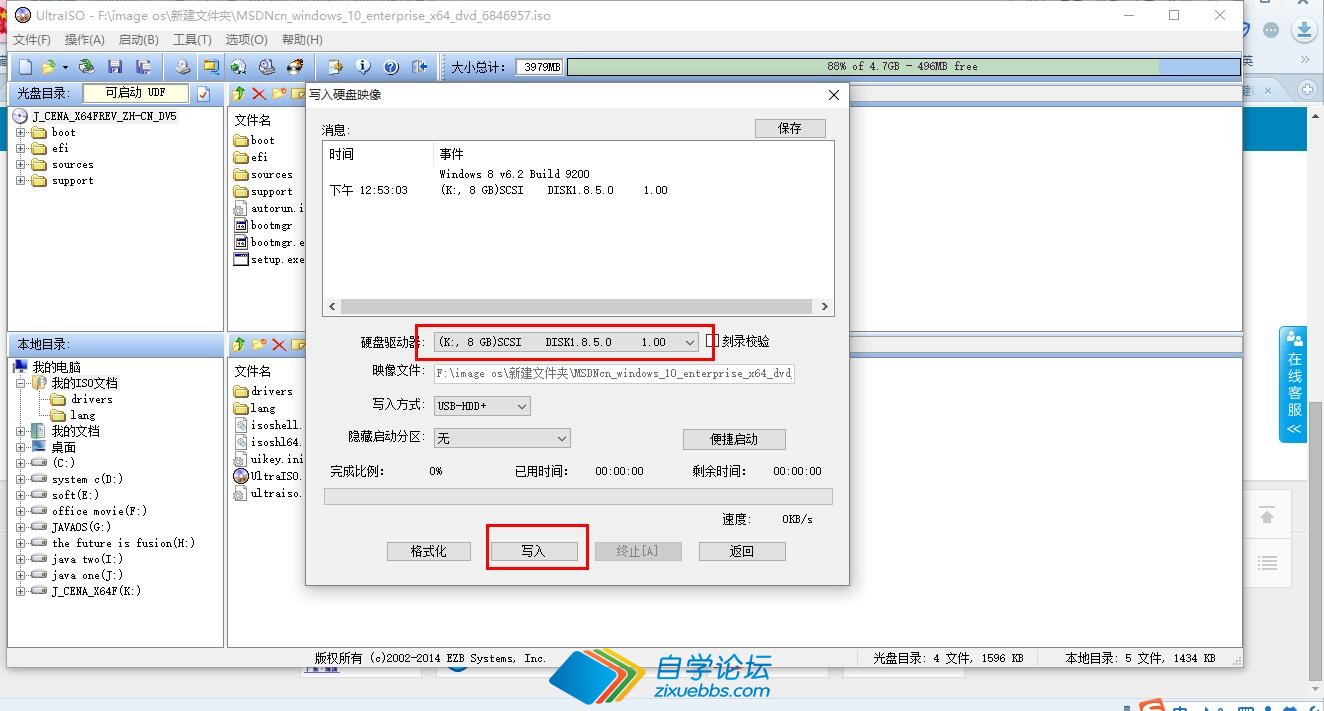1324x711 pixels.
Task: Close the 写入硬盘映像 dialog
Action: click(834, 95)
